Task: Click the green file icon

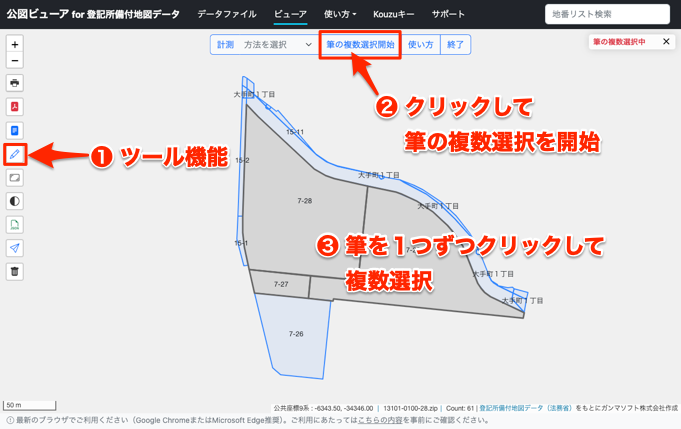Action: (x=14, y=225)
